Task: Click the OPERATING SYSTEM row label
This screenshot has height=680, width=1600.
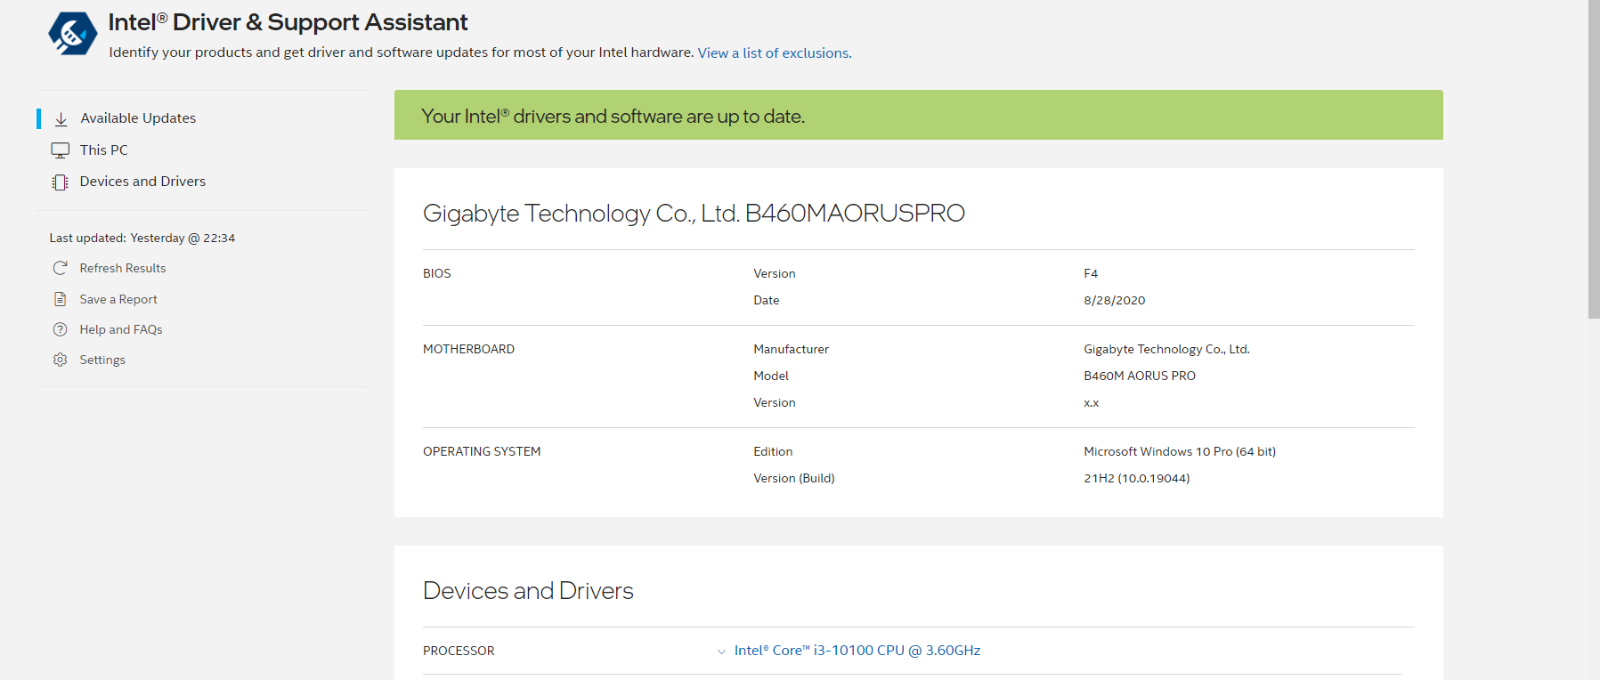Action: 482,452
